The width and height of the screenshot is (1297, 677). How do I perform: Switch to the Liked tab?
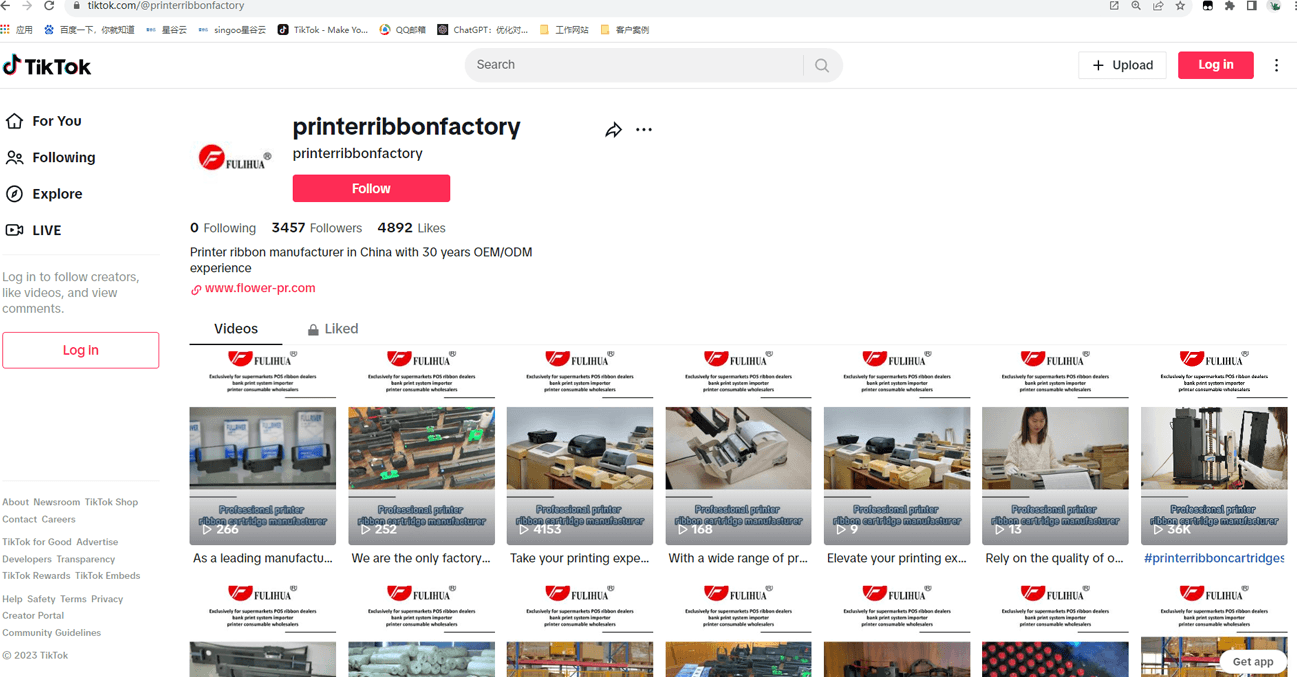point(333,329)
